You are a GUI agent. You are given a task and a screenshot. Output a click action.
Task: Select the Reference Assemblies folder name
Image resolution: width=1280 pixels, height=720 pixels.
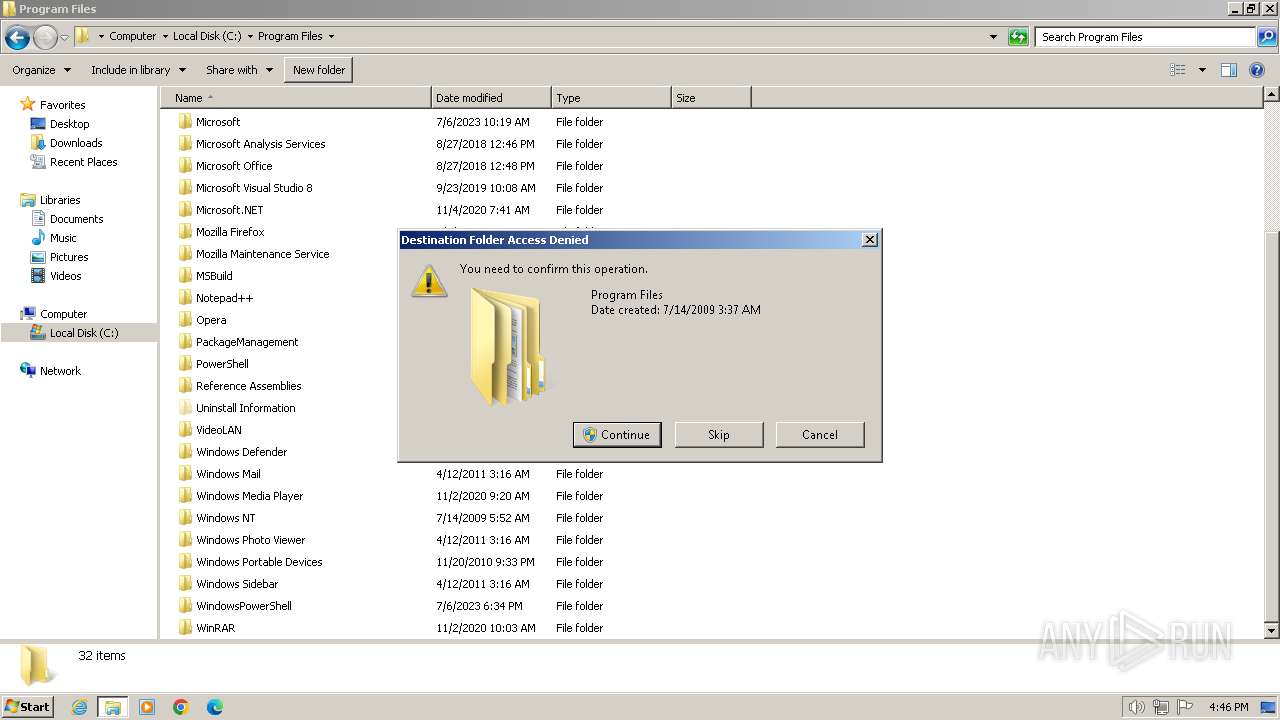pyautogui.click(x=248, y=386)
